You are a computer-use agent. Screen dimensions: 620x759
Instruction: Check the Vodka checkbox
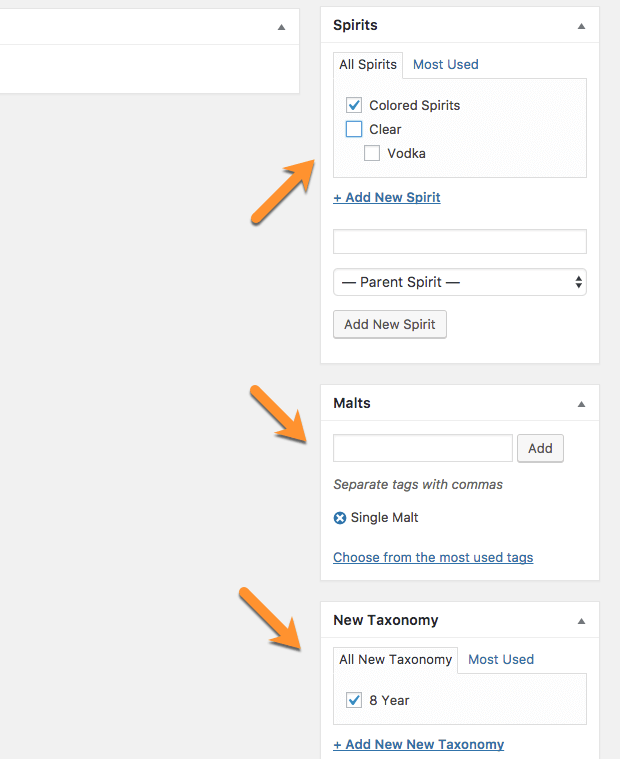point(372,153)
